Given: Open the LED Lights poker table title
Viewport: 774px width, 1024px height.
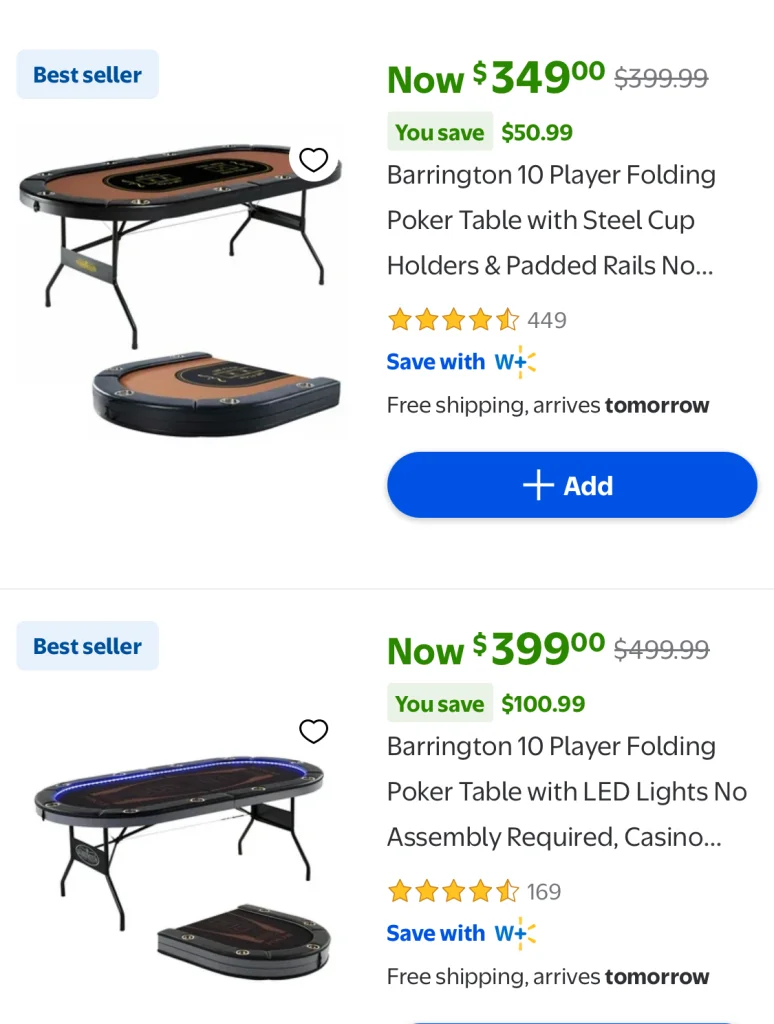Looking at the screenshot, I should (x=566, y=792).
